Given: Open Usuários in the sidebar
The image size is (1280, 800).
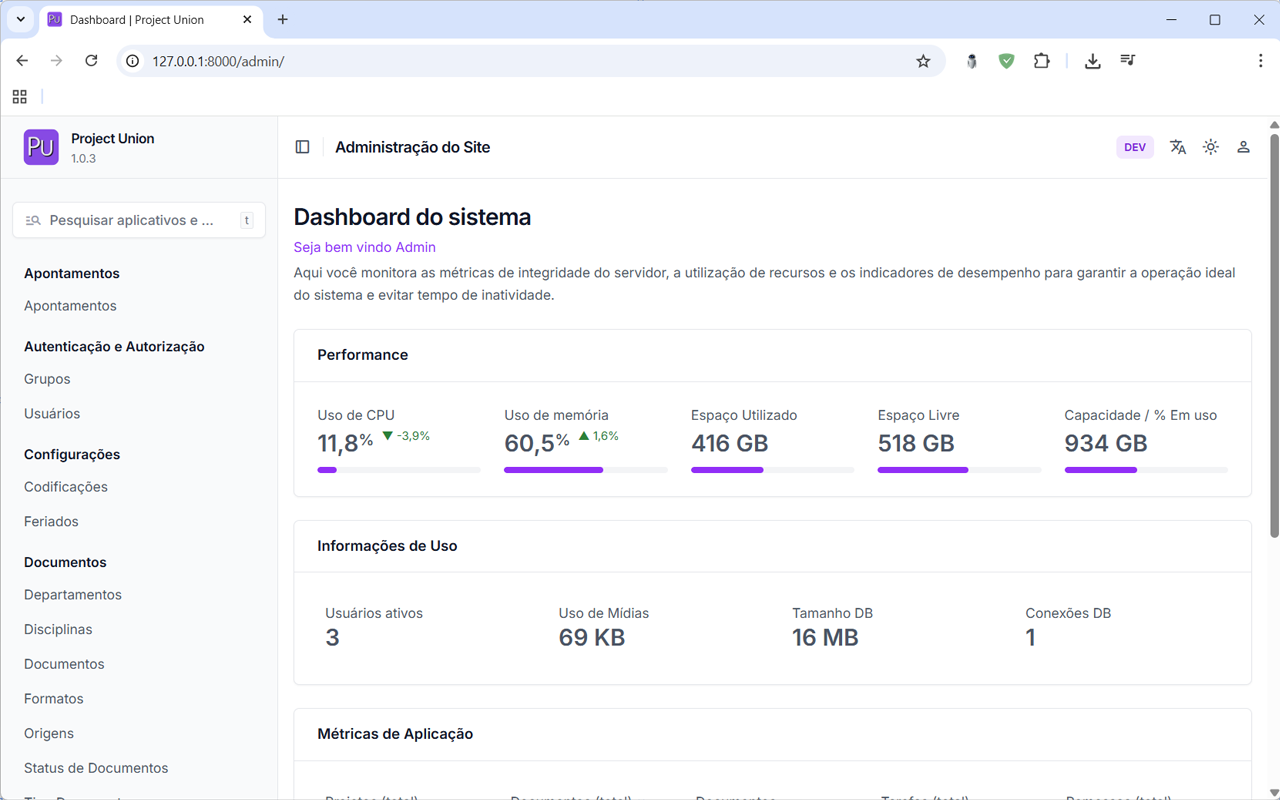Looking at the screenshot, I should 52,413.
